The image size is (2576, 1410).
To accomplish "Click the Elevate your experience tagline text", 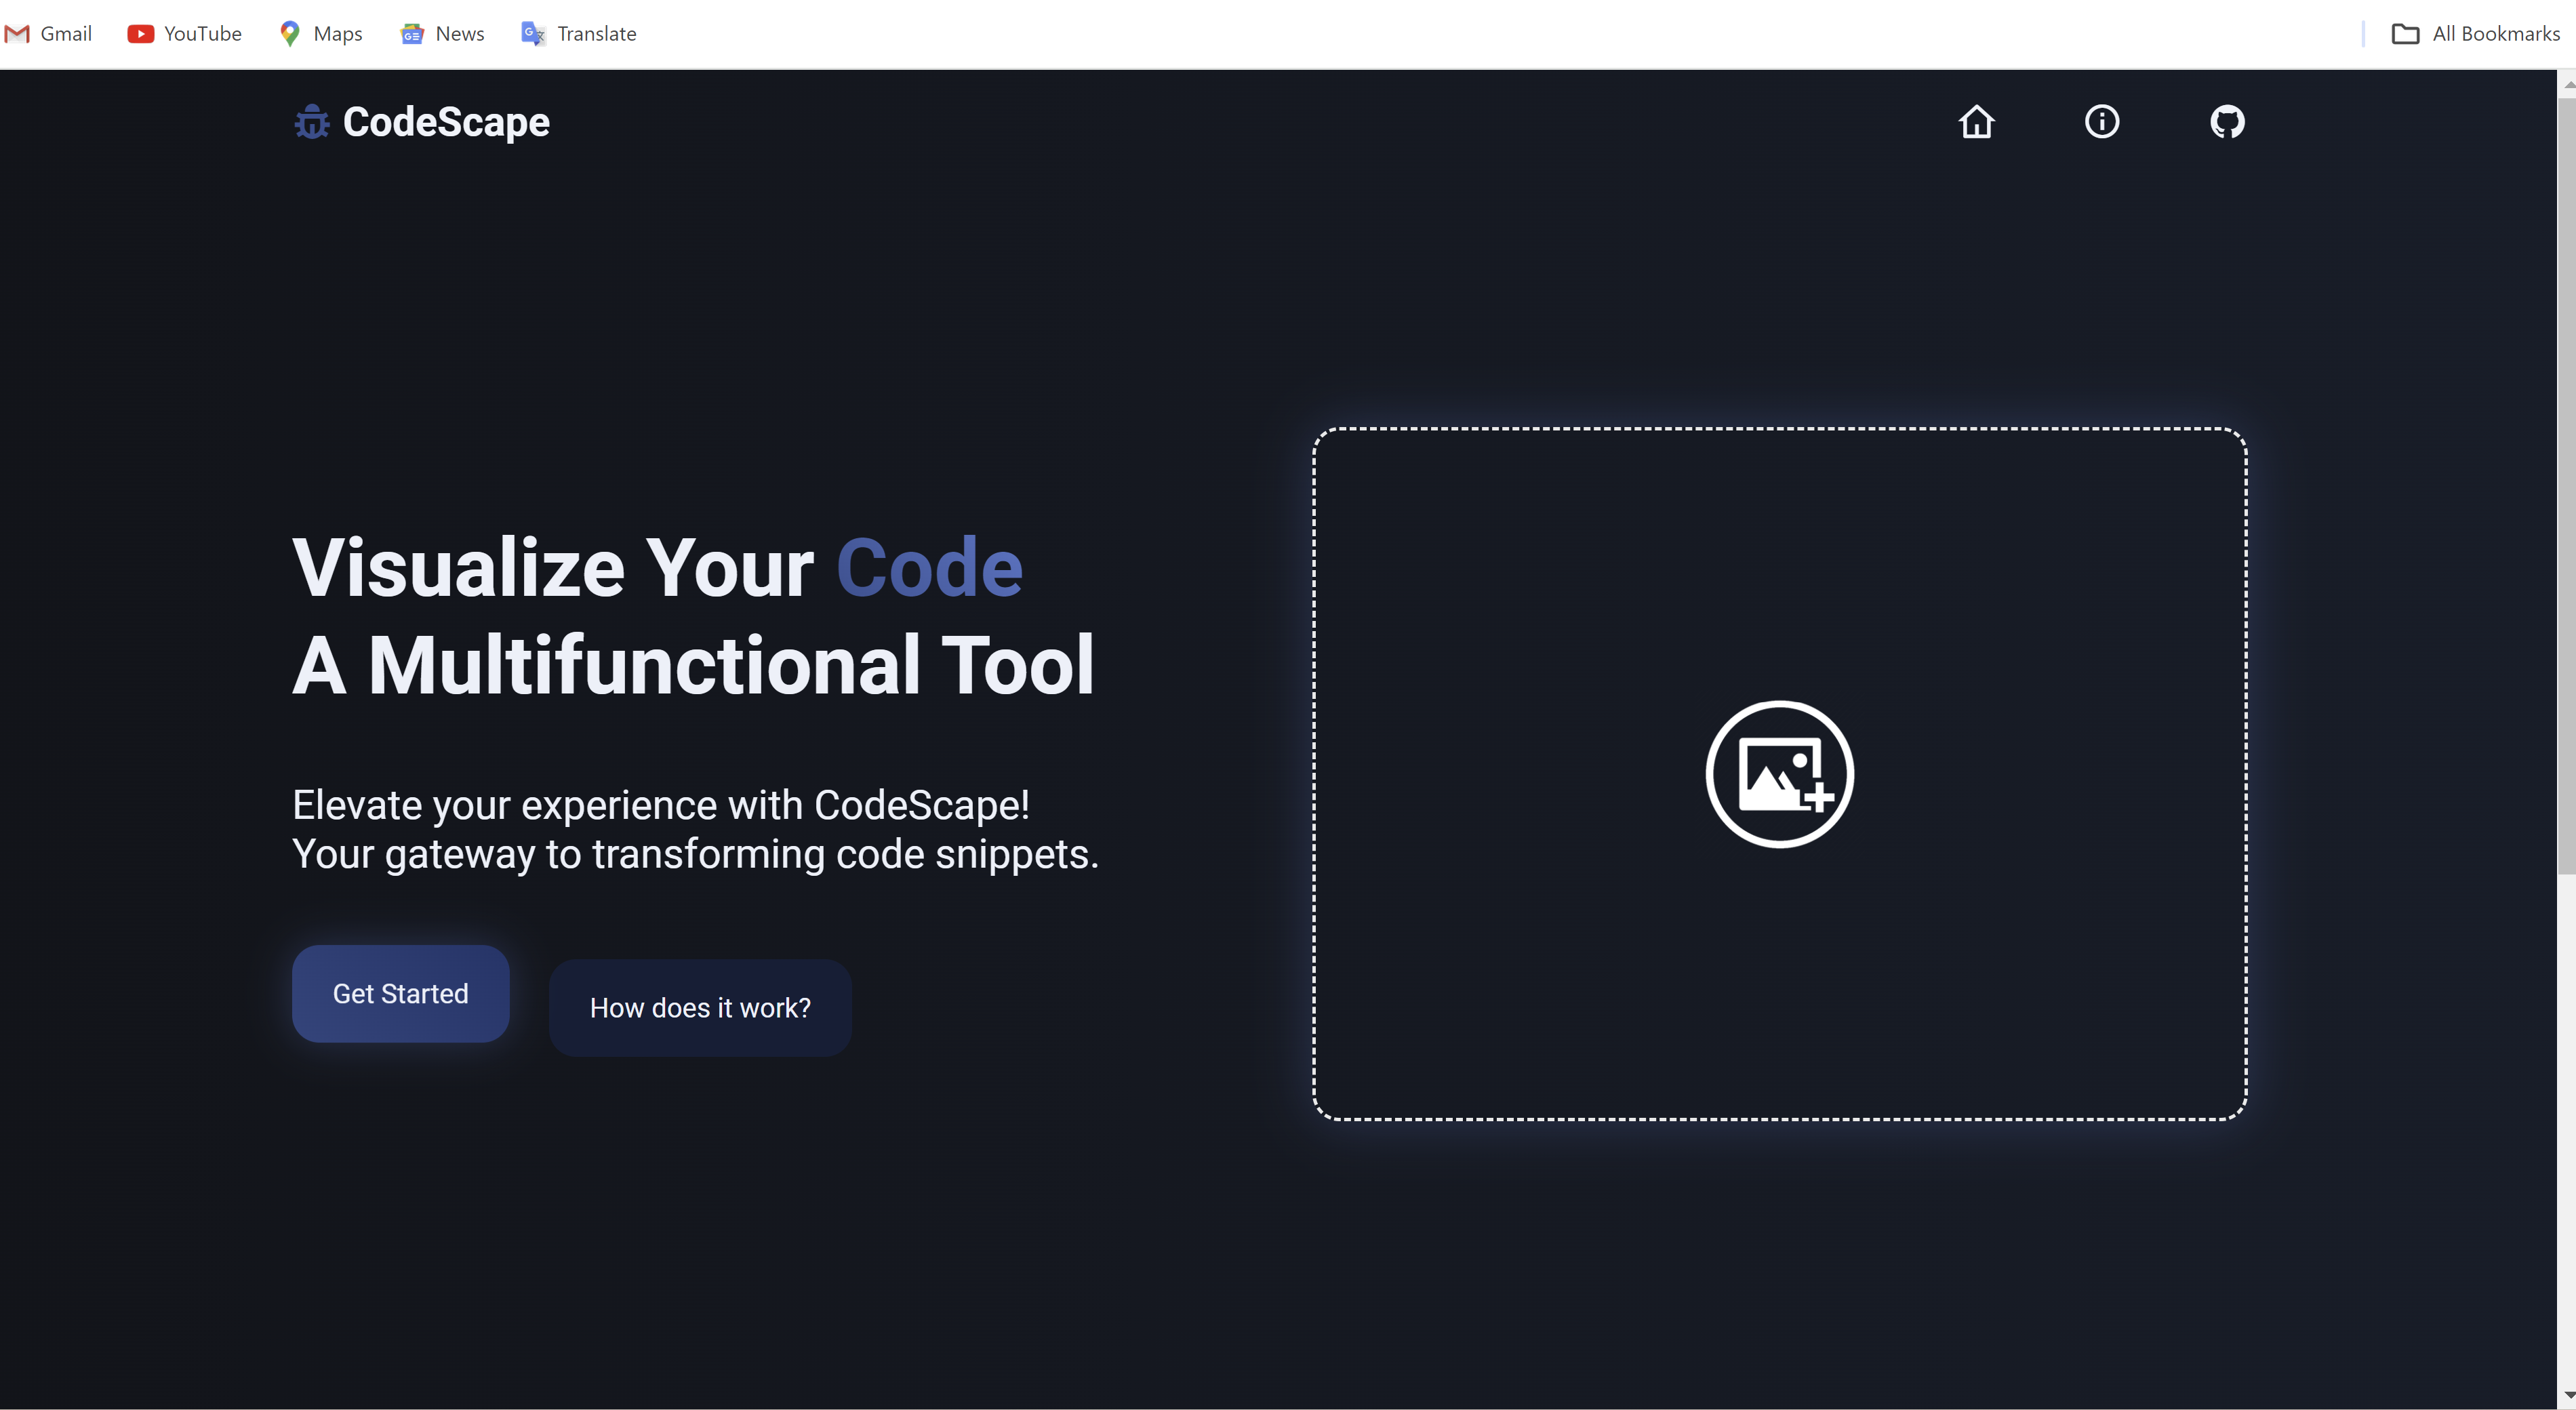I will pos(660,805).
